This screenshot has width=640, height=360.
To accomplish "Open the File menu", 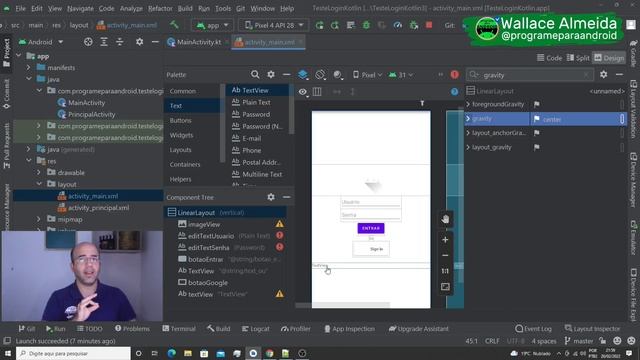I will (x=20, y=8).
